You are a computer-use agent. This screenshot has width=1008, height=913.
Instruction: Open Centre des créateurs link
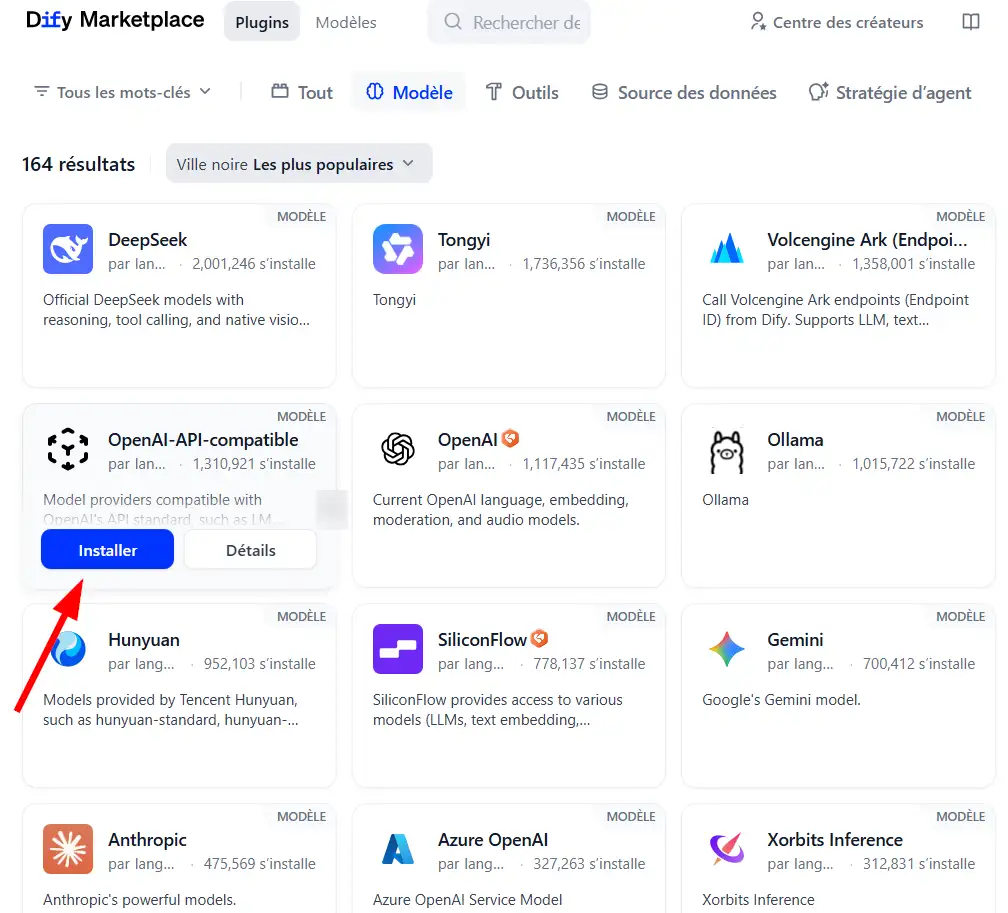pos(836,22)
